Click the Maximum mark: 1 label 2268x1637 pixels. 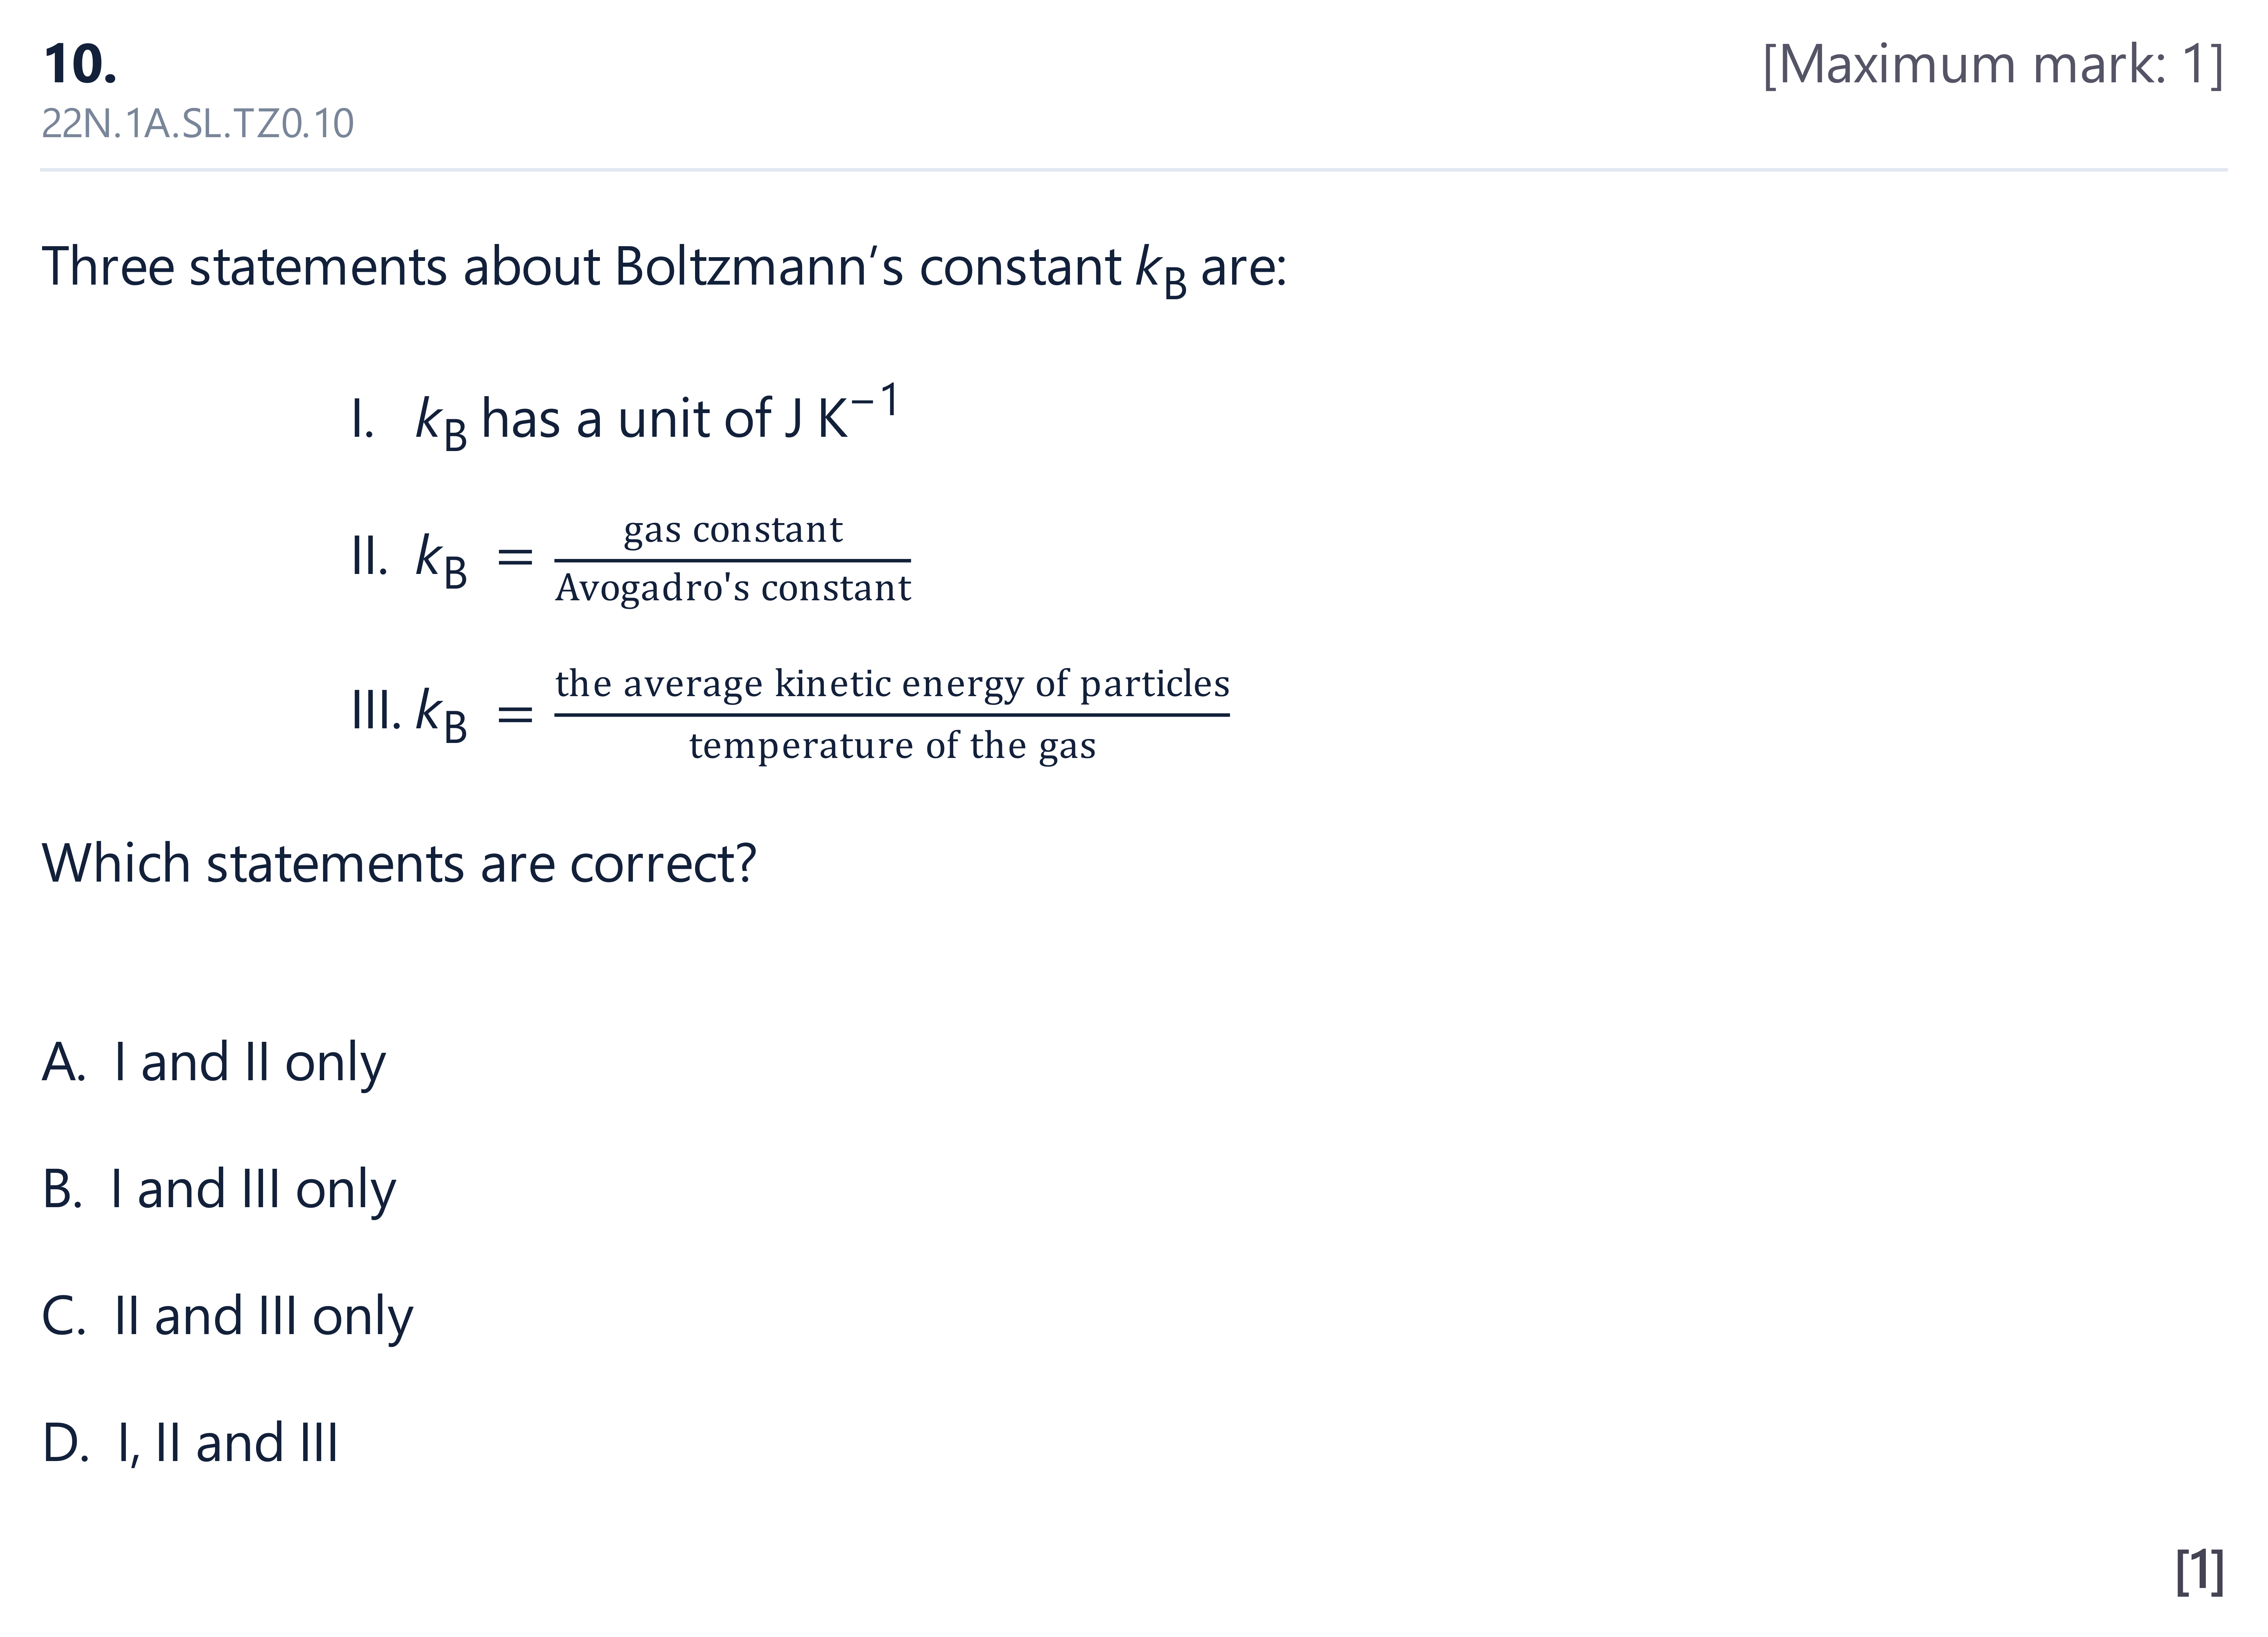pos(1993,65)
